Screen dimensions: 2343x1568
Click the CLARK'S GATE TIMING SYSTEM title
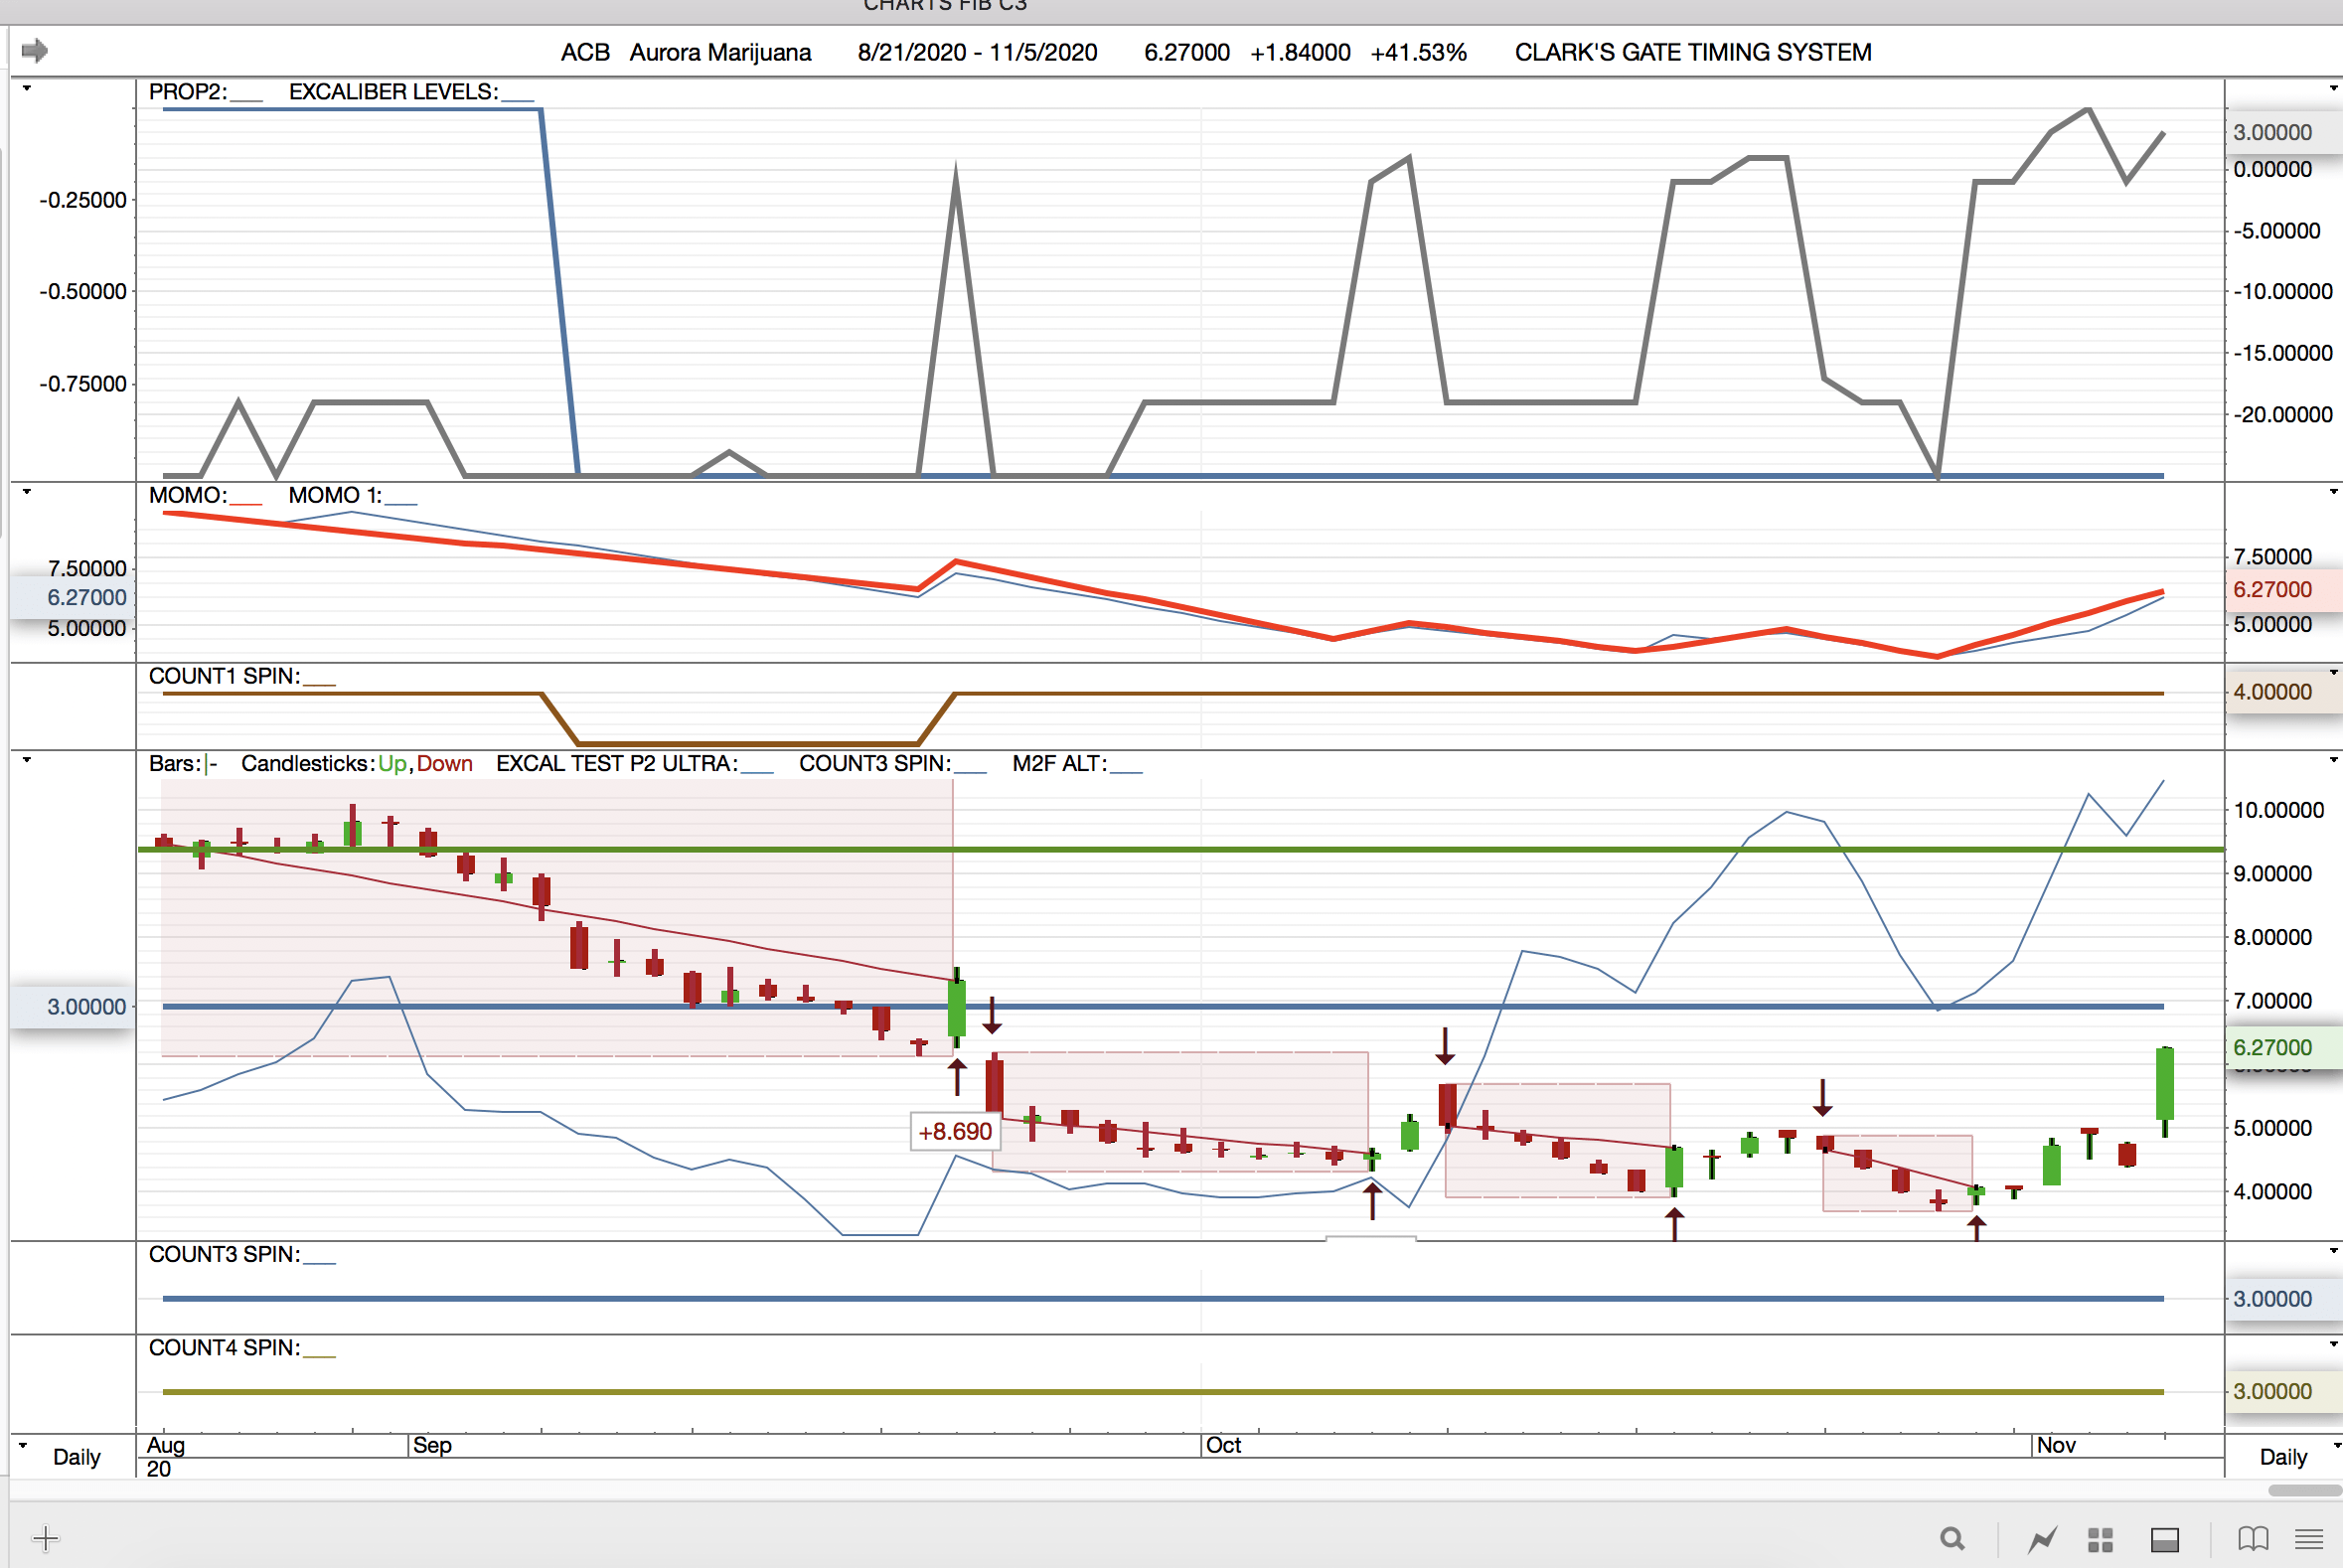1692,52
